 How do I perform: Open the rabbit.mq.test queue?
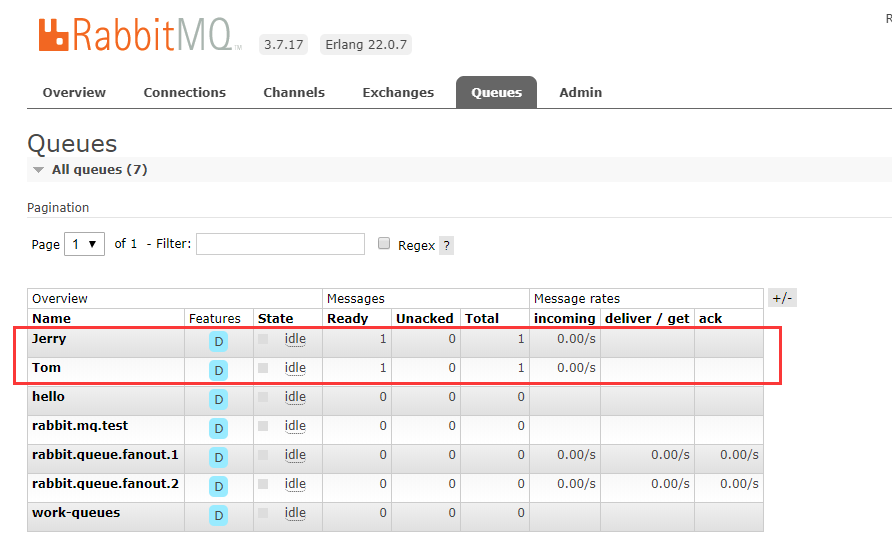tap(80, 426)
